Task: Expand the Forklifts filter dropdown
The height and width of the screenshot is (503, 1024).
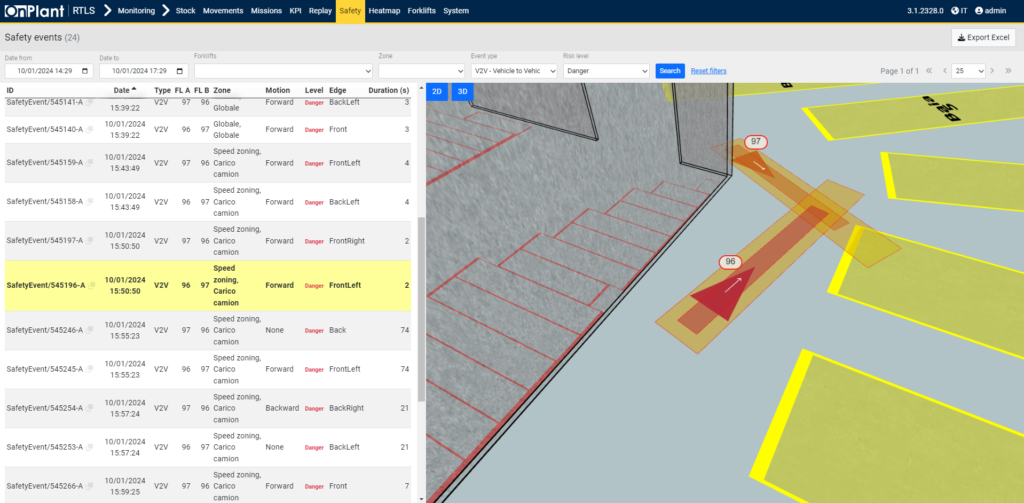Action: point(283,71)
